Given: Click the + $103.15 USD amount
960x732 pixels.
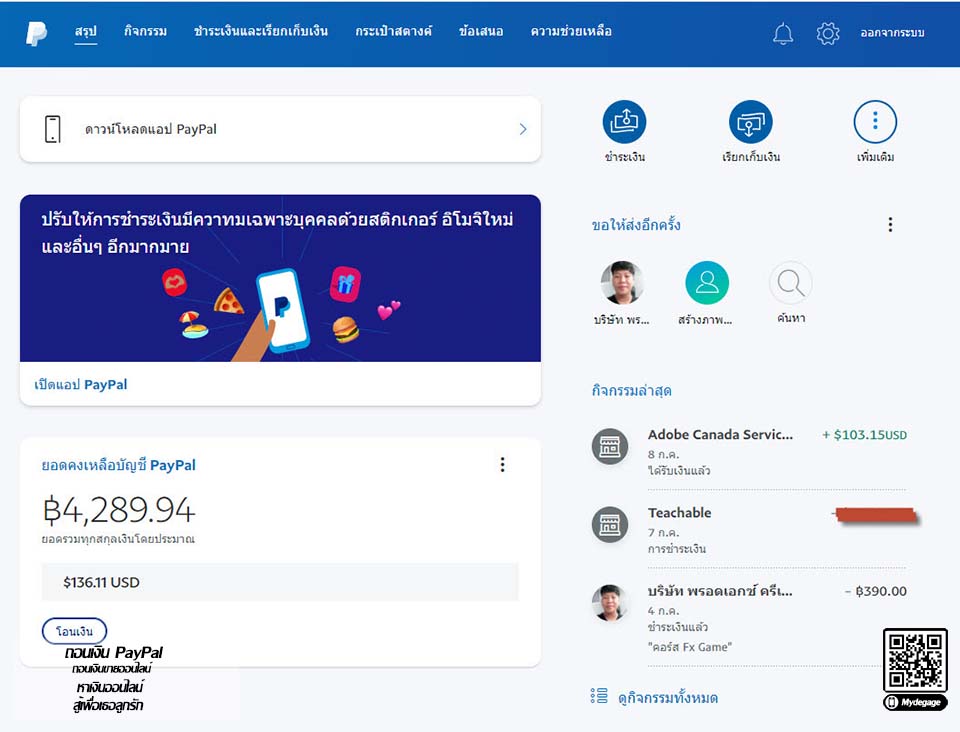Looking at the screenshot, I should [864, 435].
